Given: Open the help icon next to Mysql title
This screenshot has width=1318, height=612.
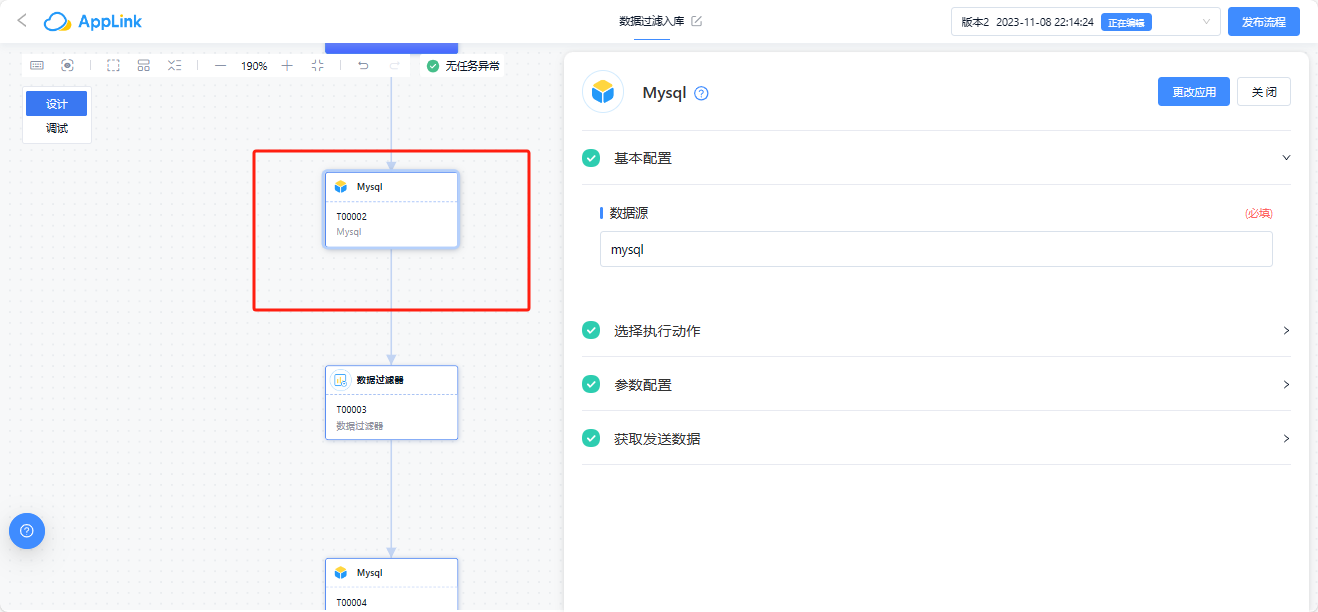Looking at the screenshot, I should point(702,93).
